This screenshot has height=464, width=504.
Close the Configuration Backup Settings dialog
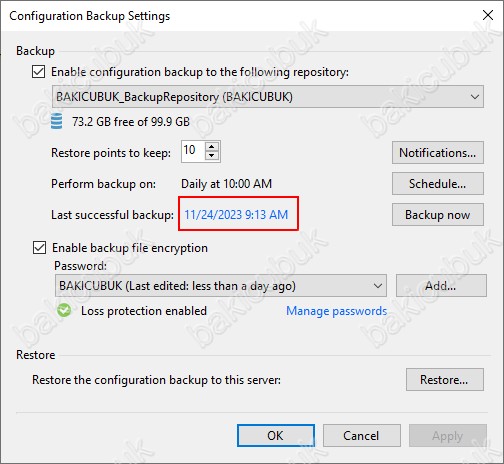pos(488,15)
